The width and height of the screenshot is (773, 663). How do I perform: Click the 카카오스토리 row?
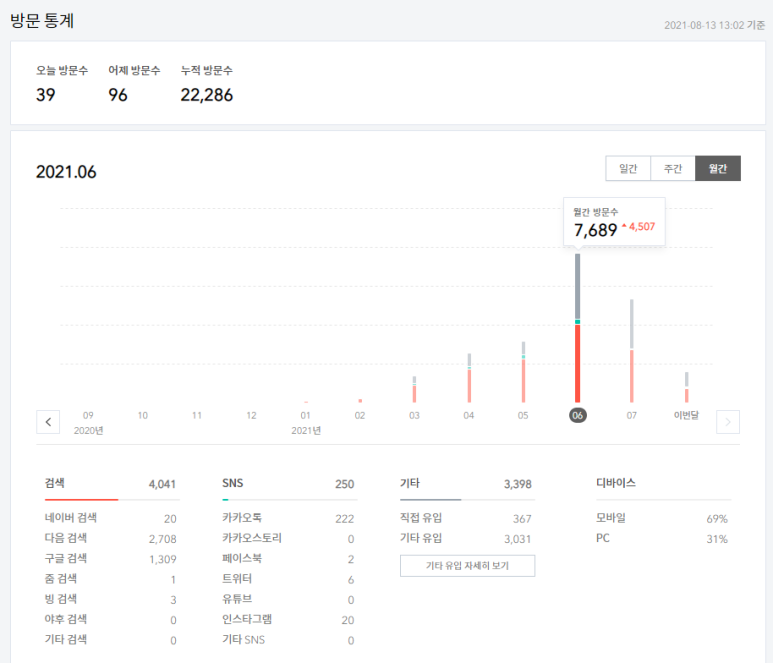(288, 538)
